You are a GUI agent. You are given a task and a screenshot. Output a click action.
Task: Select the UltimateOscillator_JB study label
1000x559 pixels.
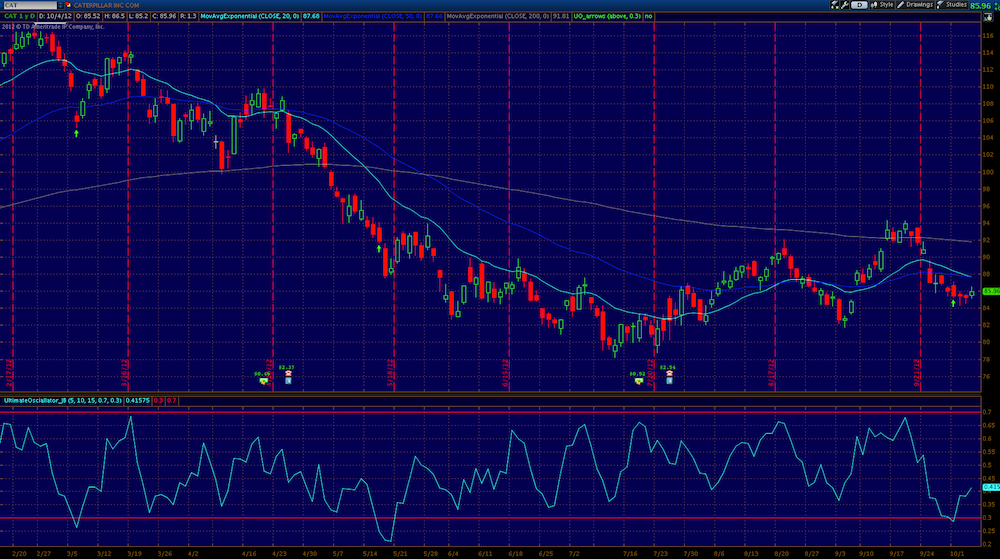point(62,400)
